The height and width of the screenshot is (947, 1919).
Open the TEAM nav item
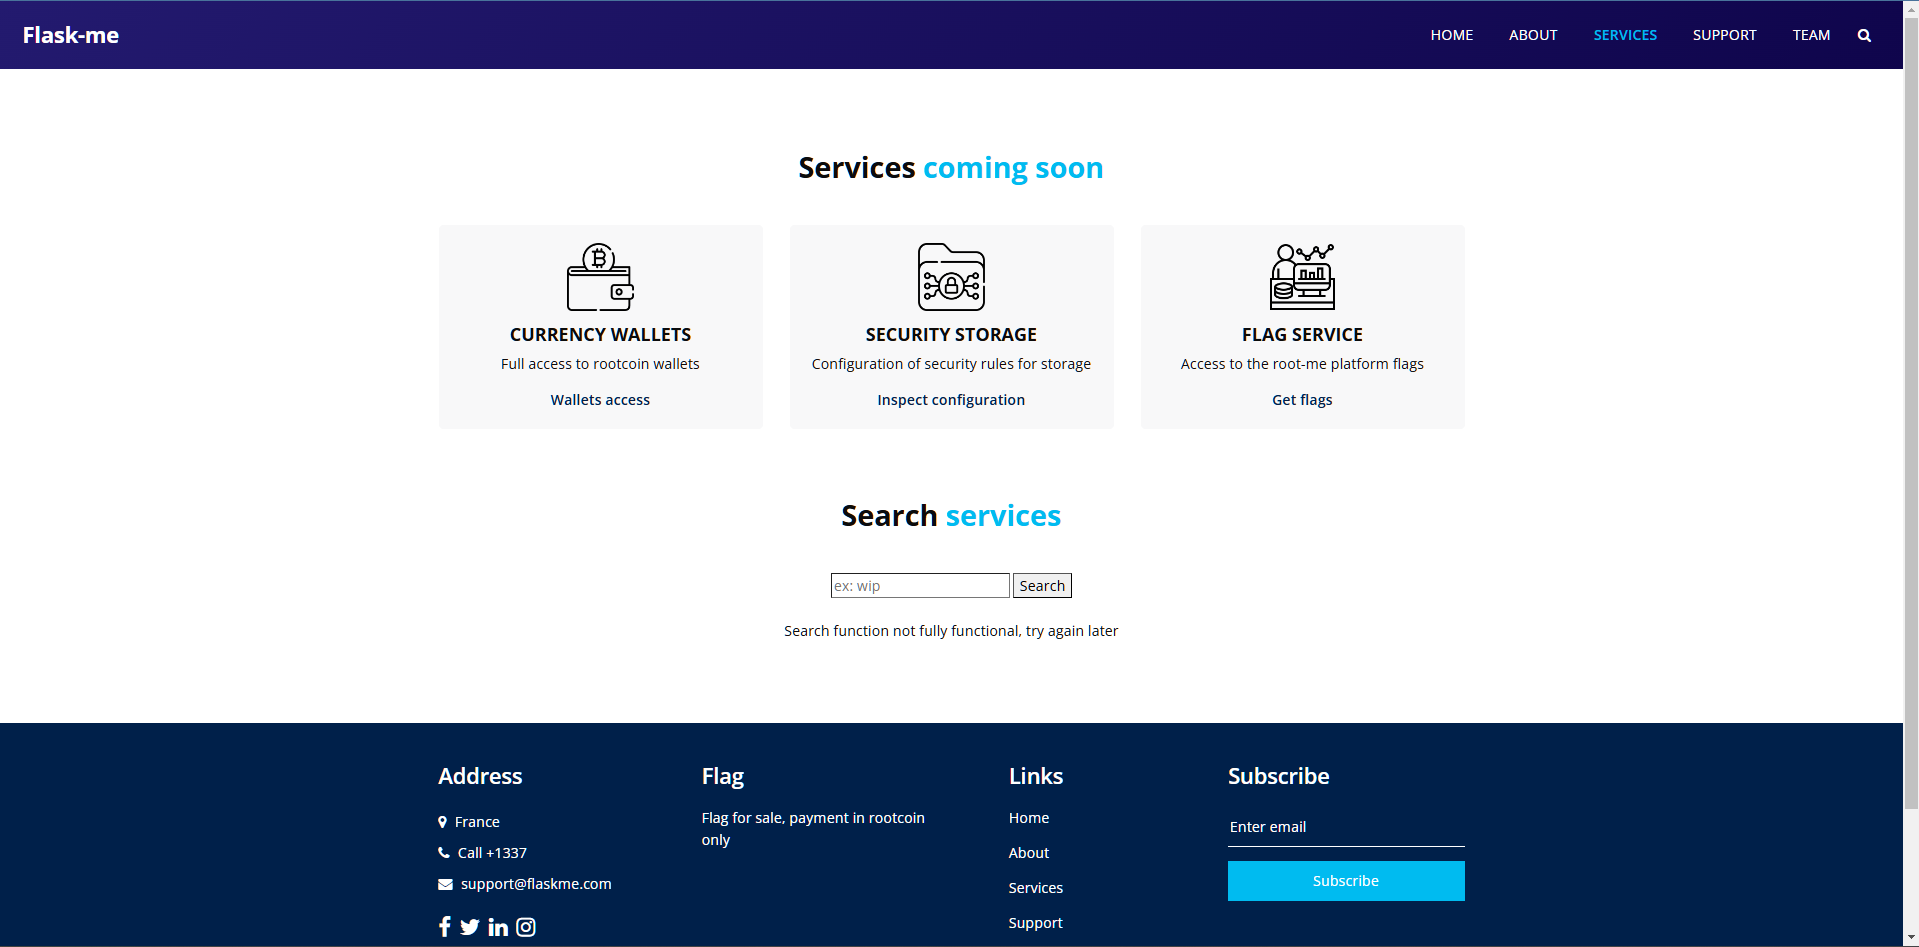[1811, 35]
